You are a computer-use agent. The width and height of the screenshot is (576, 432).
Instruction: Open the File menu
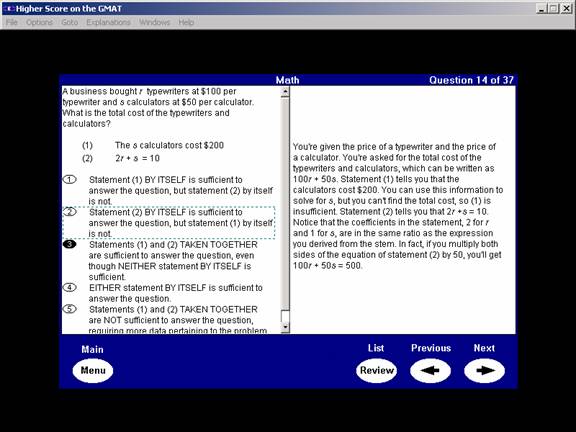12,22
